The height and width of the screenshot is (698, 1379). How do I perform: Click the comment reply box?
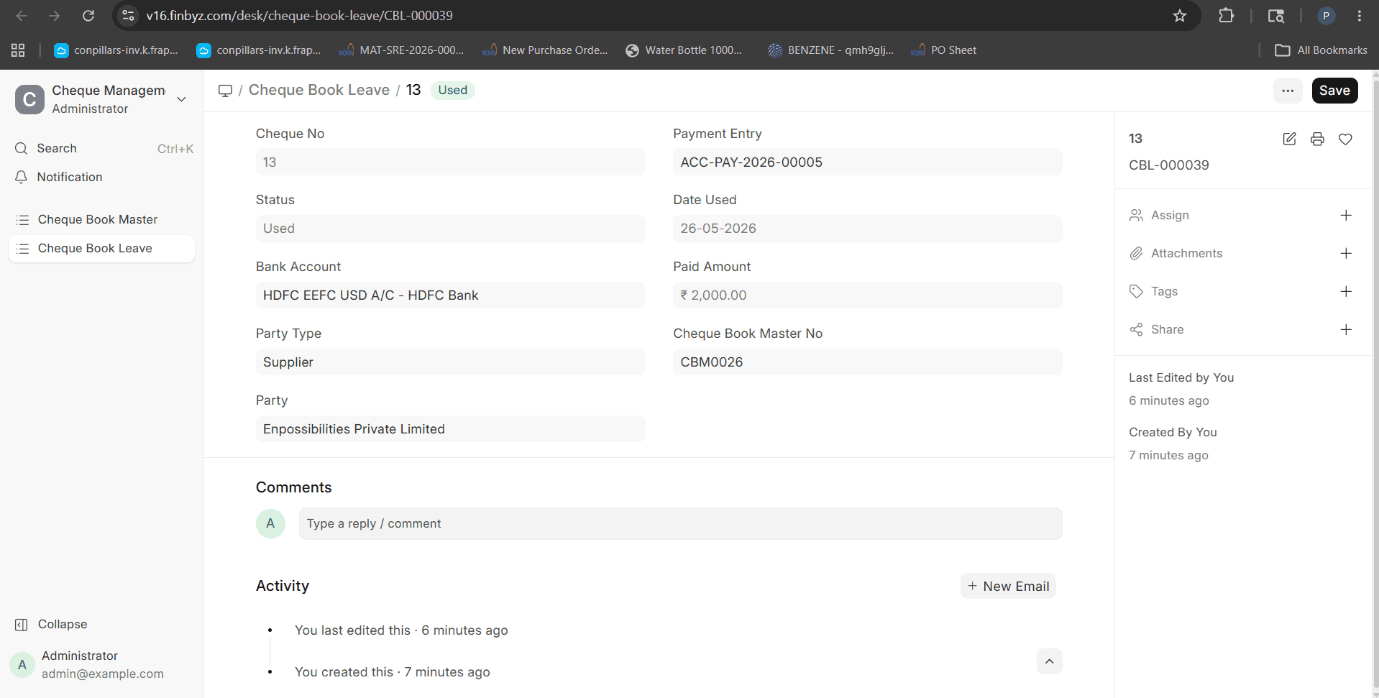click(681, 524)
